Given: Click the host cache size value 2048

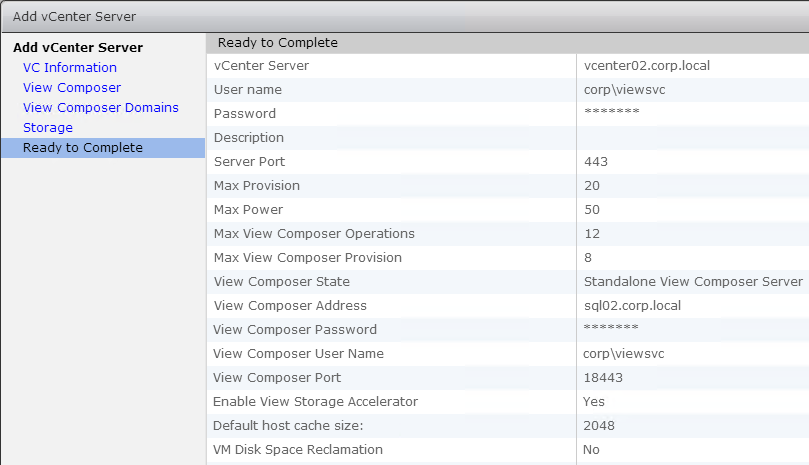Looking at the screenshot, I should click(598, 426).
